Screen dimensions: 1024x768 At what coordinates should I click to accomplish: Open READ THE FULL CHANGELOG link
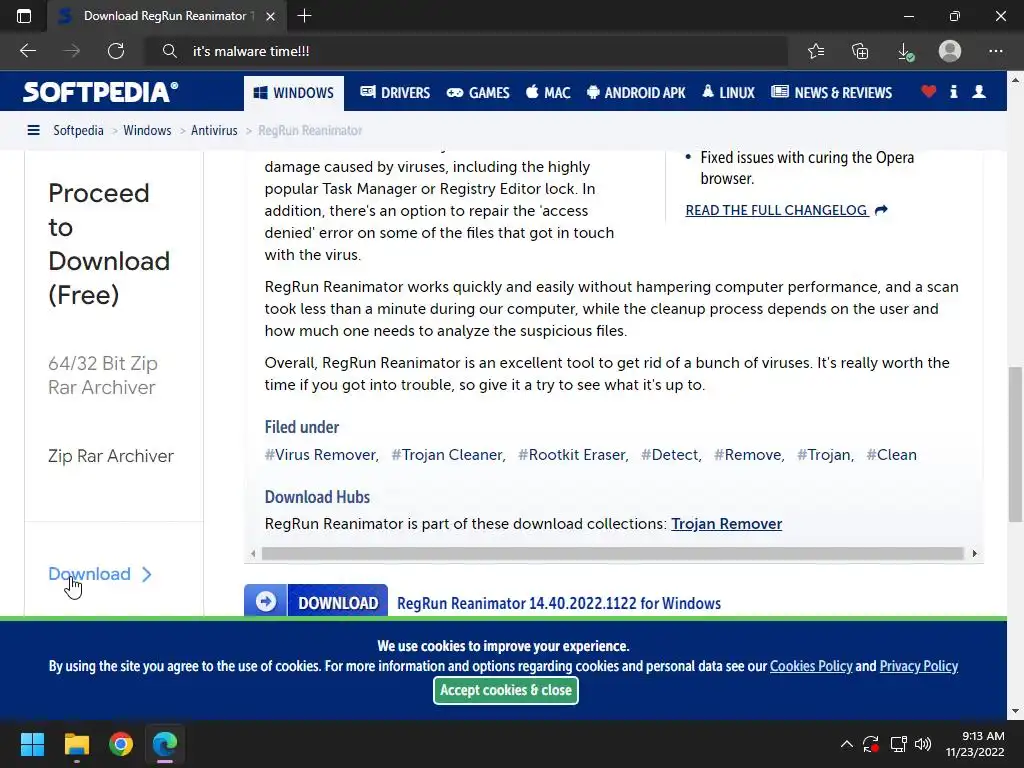click(776, 210)
